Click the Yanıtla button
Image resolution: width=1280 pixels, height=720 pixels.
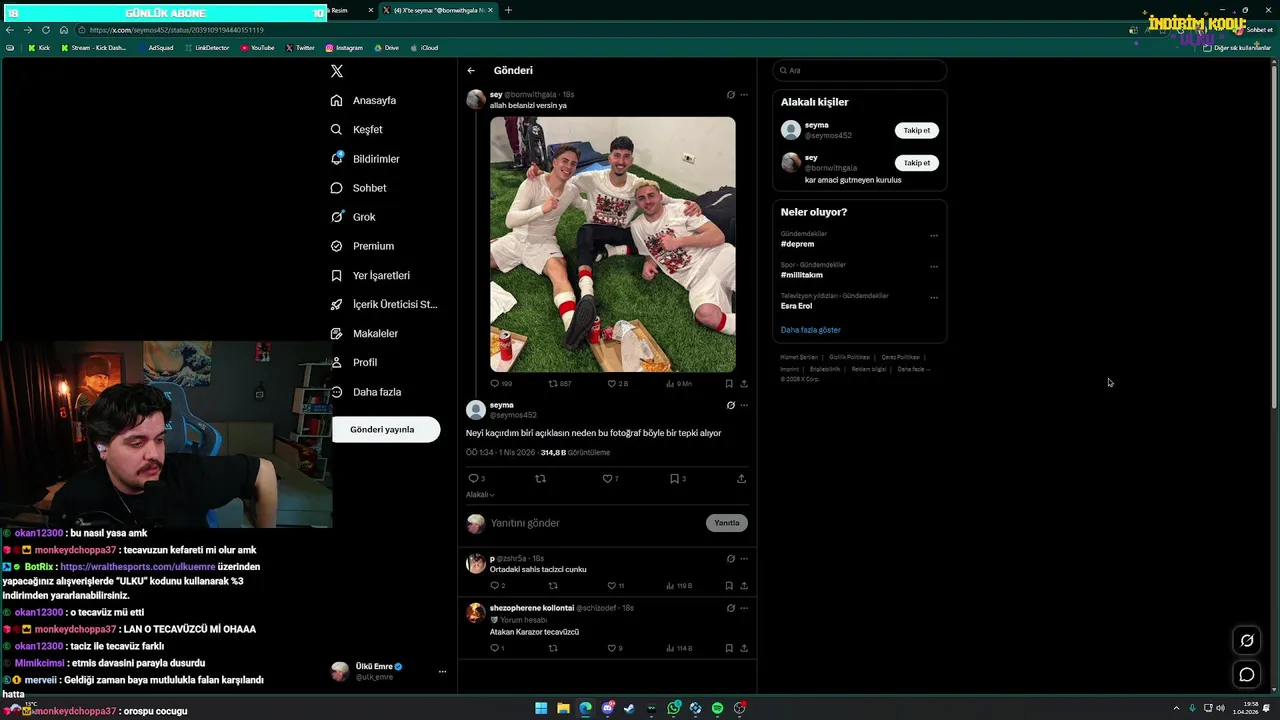tap(727, 523)
